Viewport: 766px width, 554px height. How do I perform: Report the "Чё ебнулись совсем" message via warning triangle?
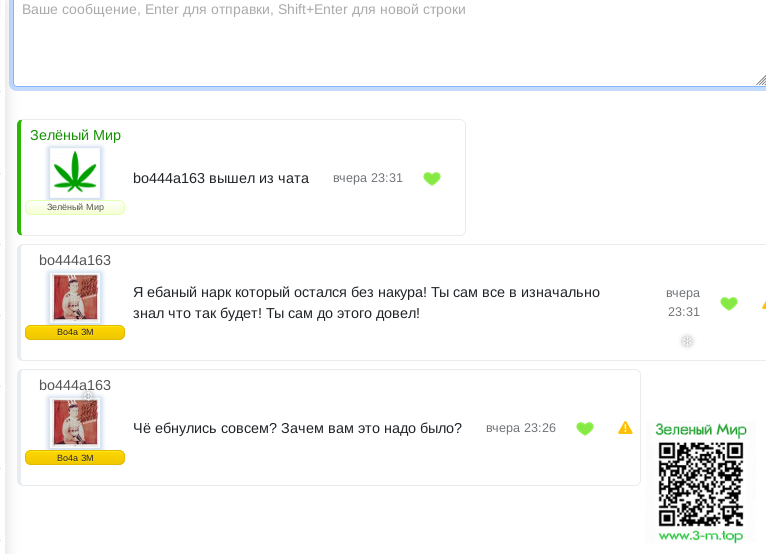(625, 428)
